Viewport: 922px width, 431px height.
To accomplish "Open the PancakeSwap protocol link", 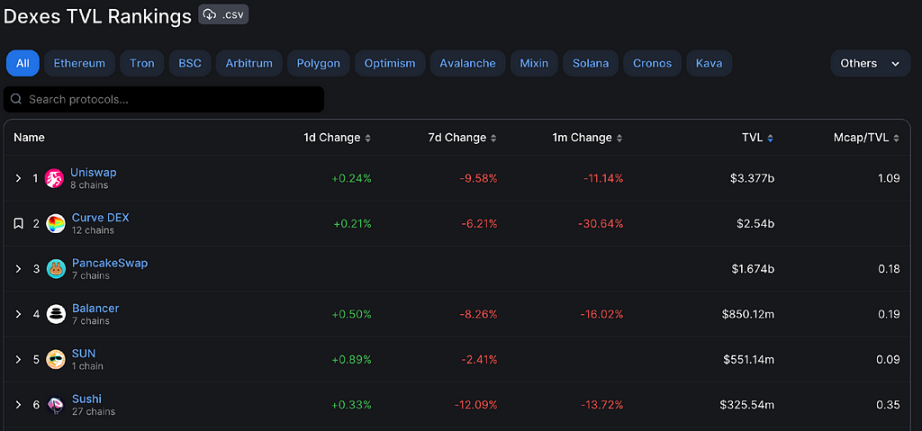I will tap(110, 263).
